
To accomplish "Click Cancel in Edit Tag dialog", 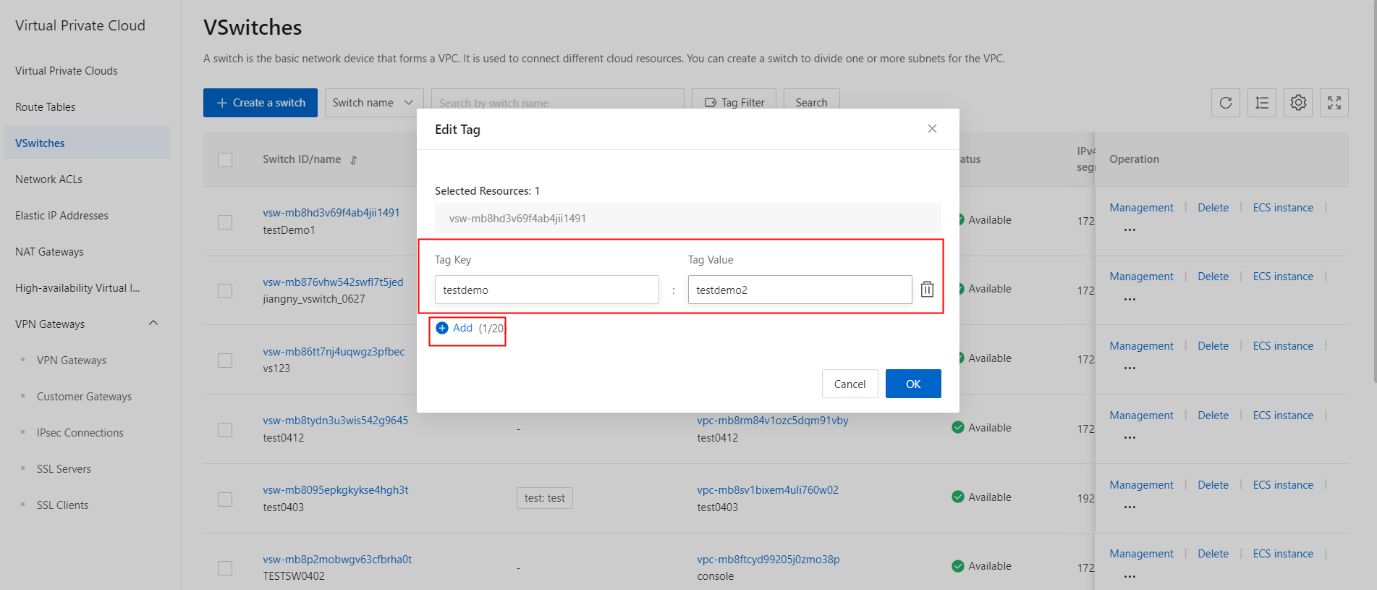I will point(850,384).
